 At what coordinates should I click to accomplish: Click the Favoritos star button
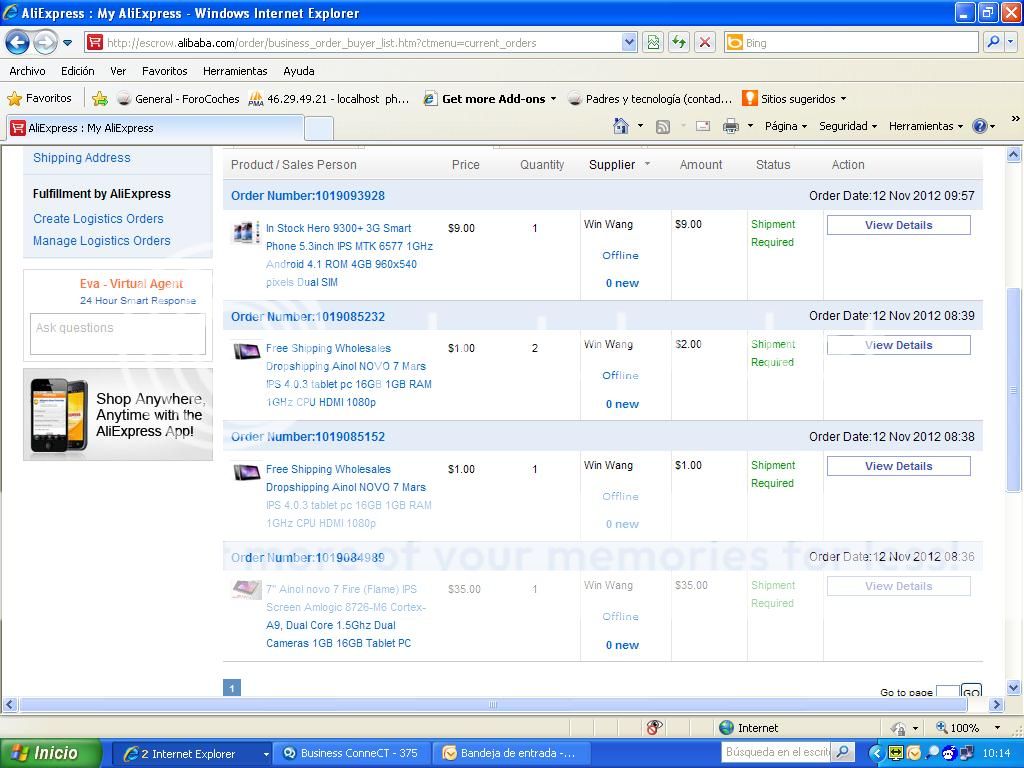click(40, 98)
